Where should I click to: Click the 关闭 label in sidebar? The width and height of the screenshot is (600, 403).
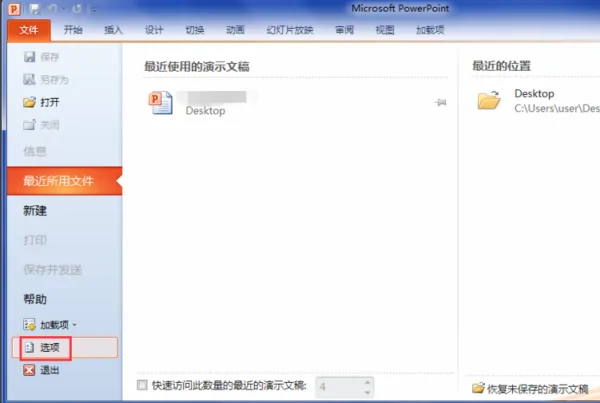pyautogui.click(x=50, y=125)
